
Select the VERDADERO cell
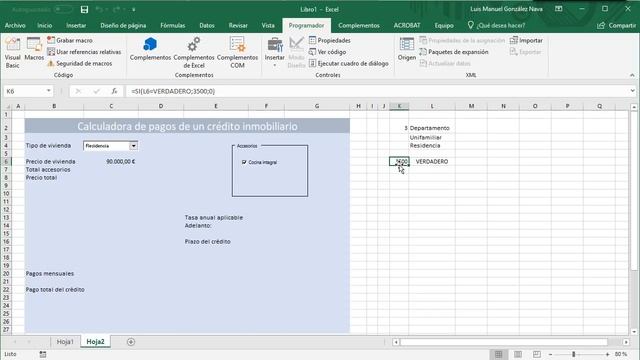click(x=432, y=162)
